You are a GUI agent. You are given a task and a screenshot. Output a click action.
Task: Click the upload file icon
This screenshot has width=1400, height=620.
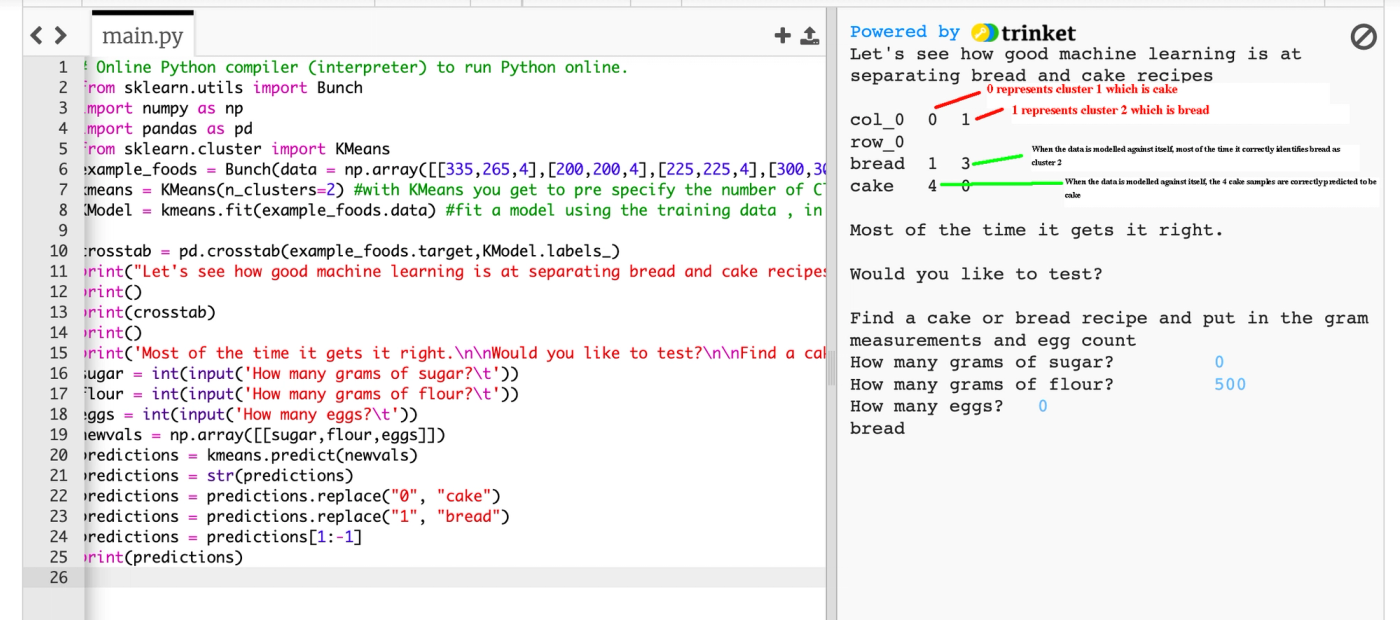pos(810,36)
